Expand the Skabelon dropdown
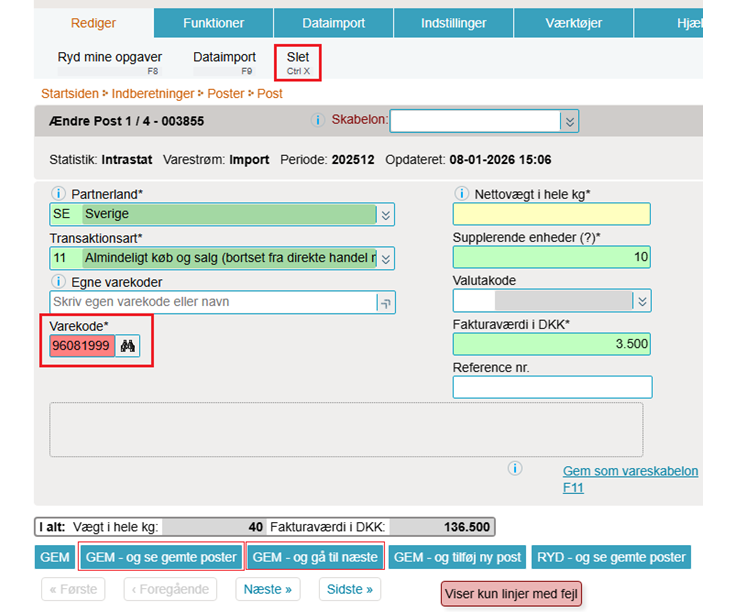This screenshot has height=612, width=736. tap(569, 121)
